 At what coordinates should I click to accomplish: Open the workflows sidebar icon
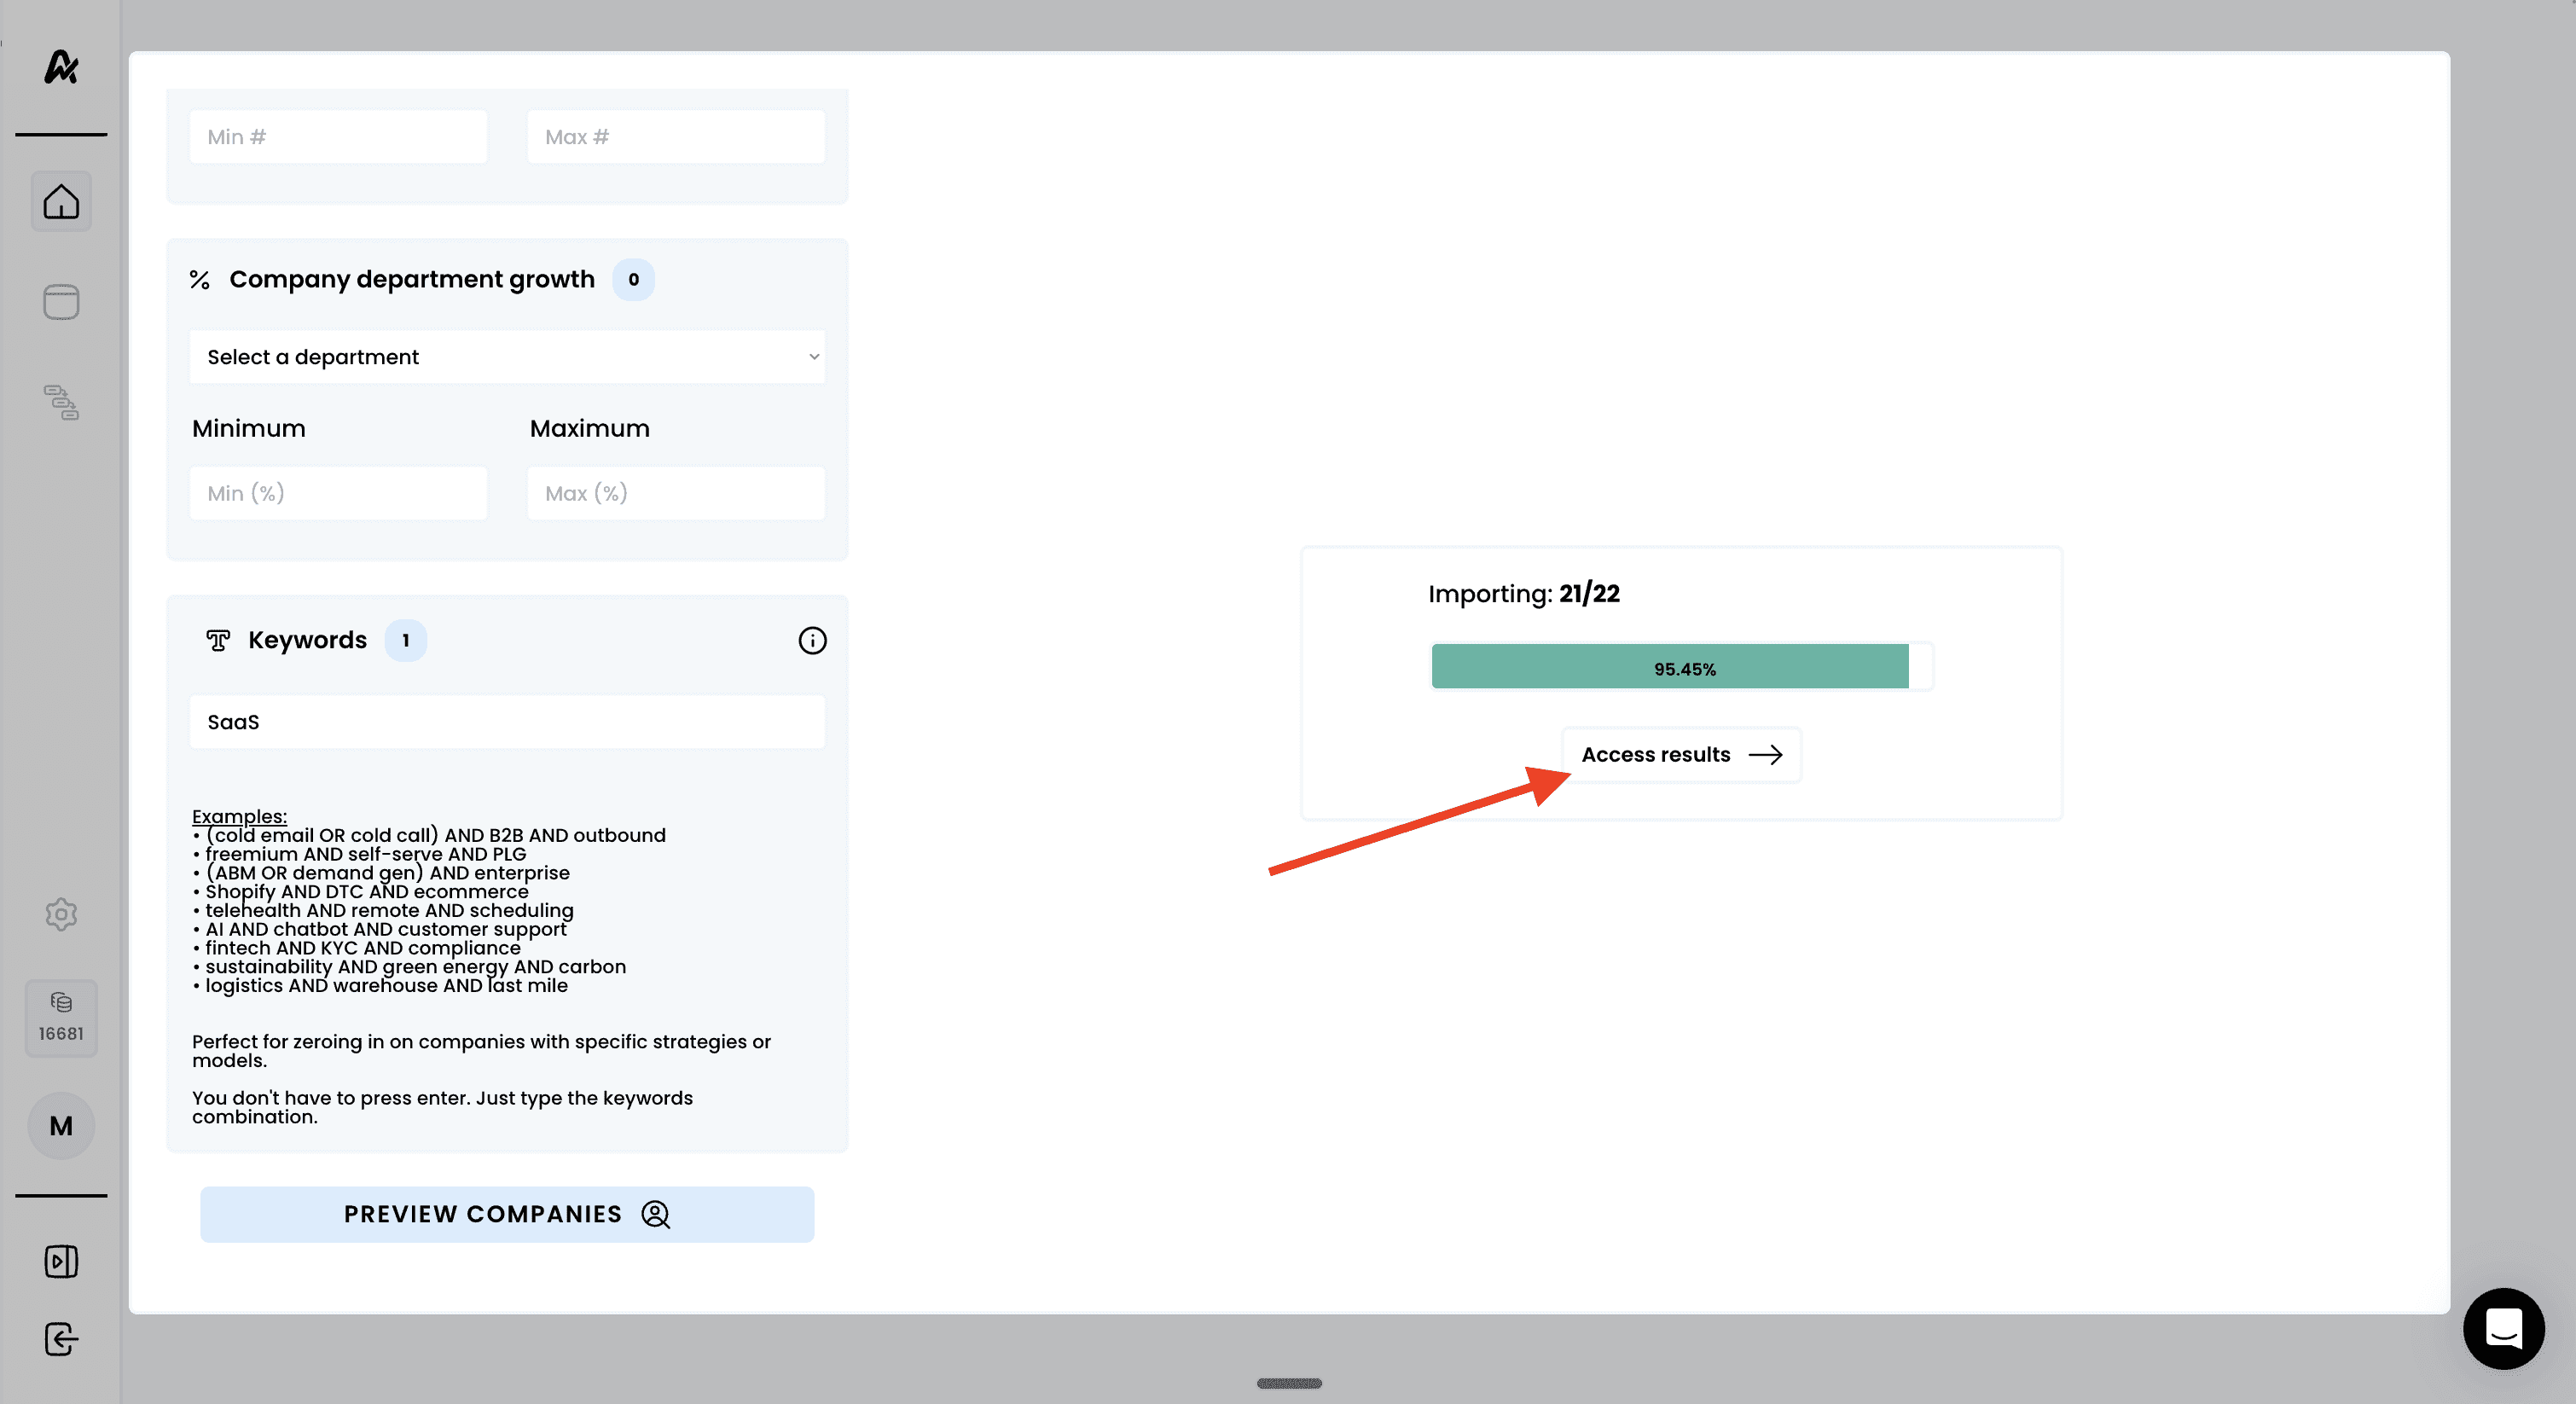(x=61, y=402)
